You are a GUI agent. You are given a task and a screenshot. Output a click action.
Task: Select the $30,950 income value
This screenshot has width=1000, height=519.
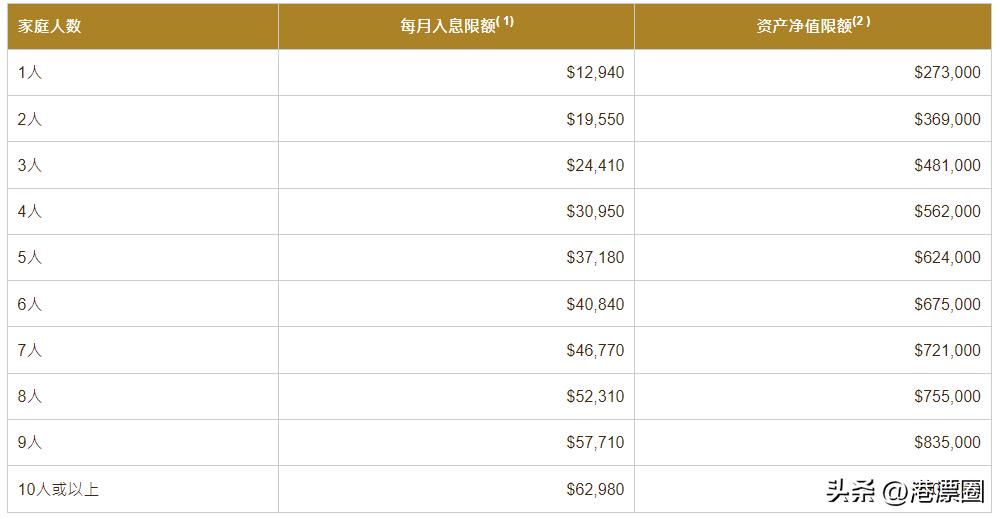point(595,212)
